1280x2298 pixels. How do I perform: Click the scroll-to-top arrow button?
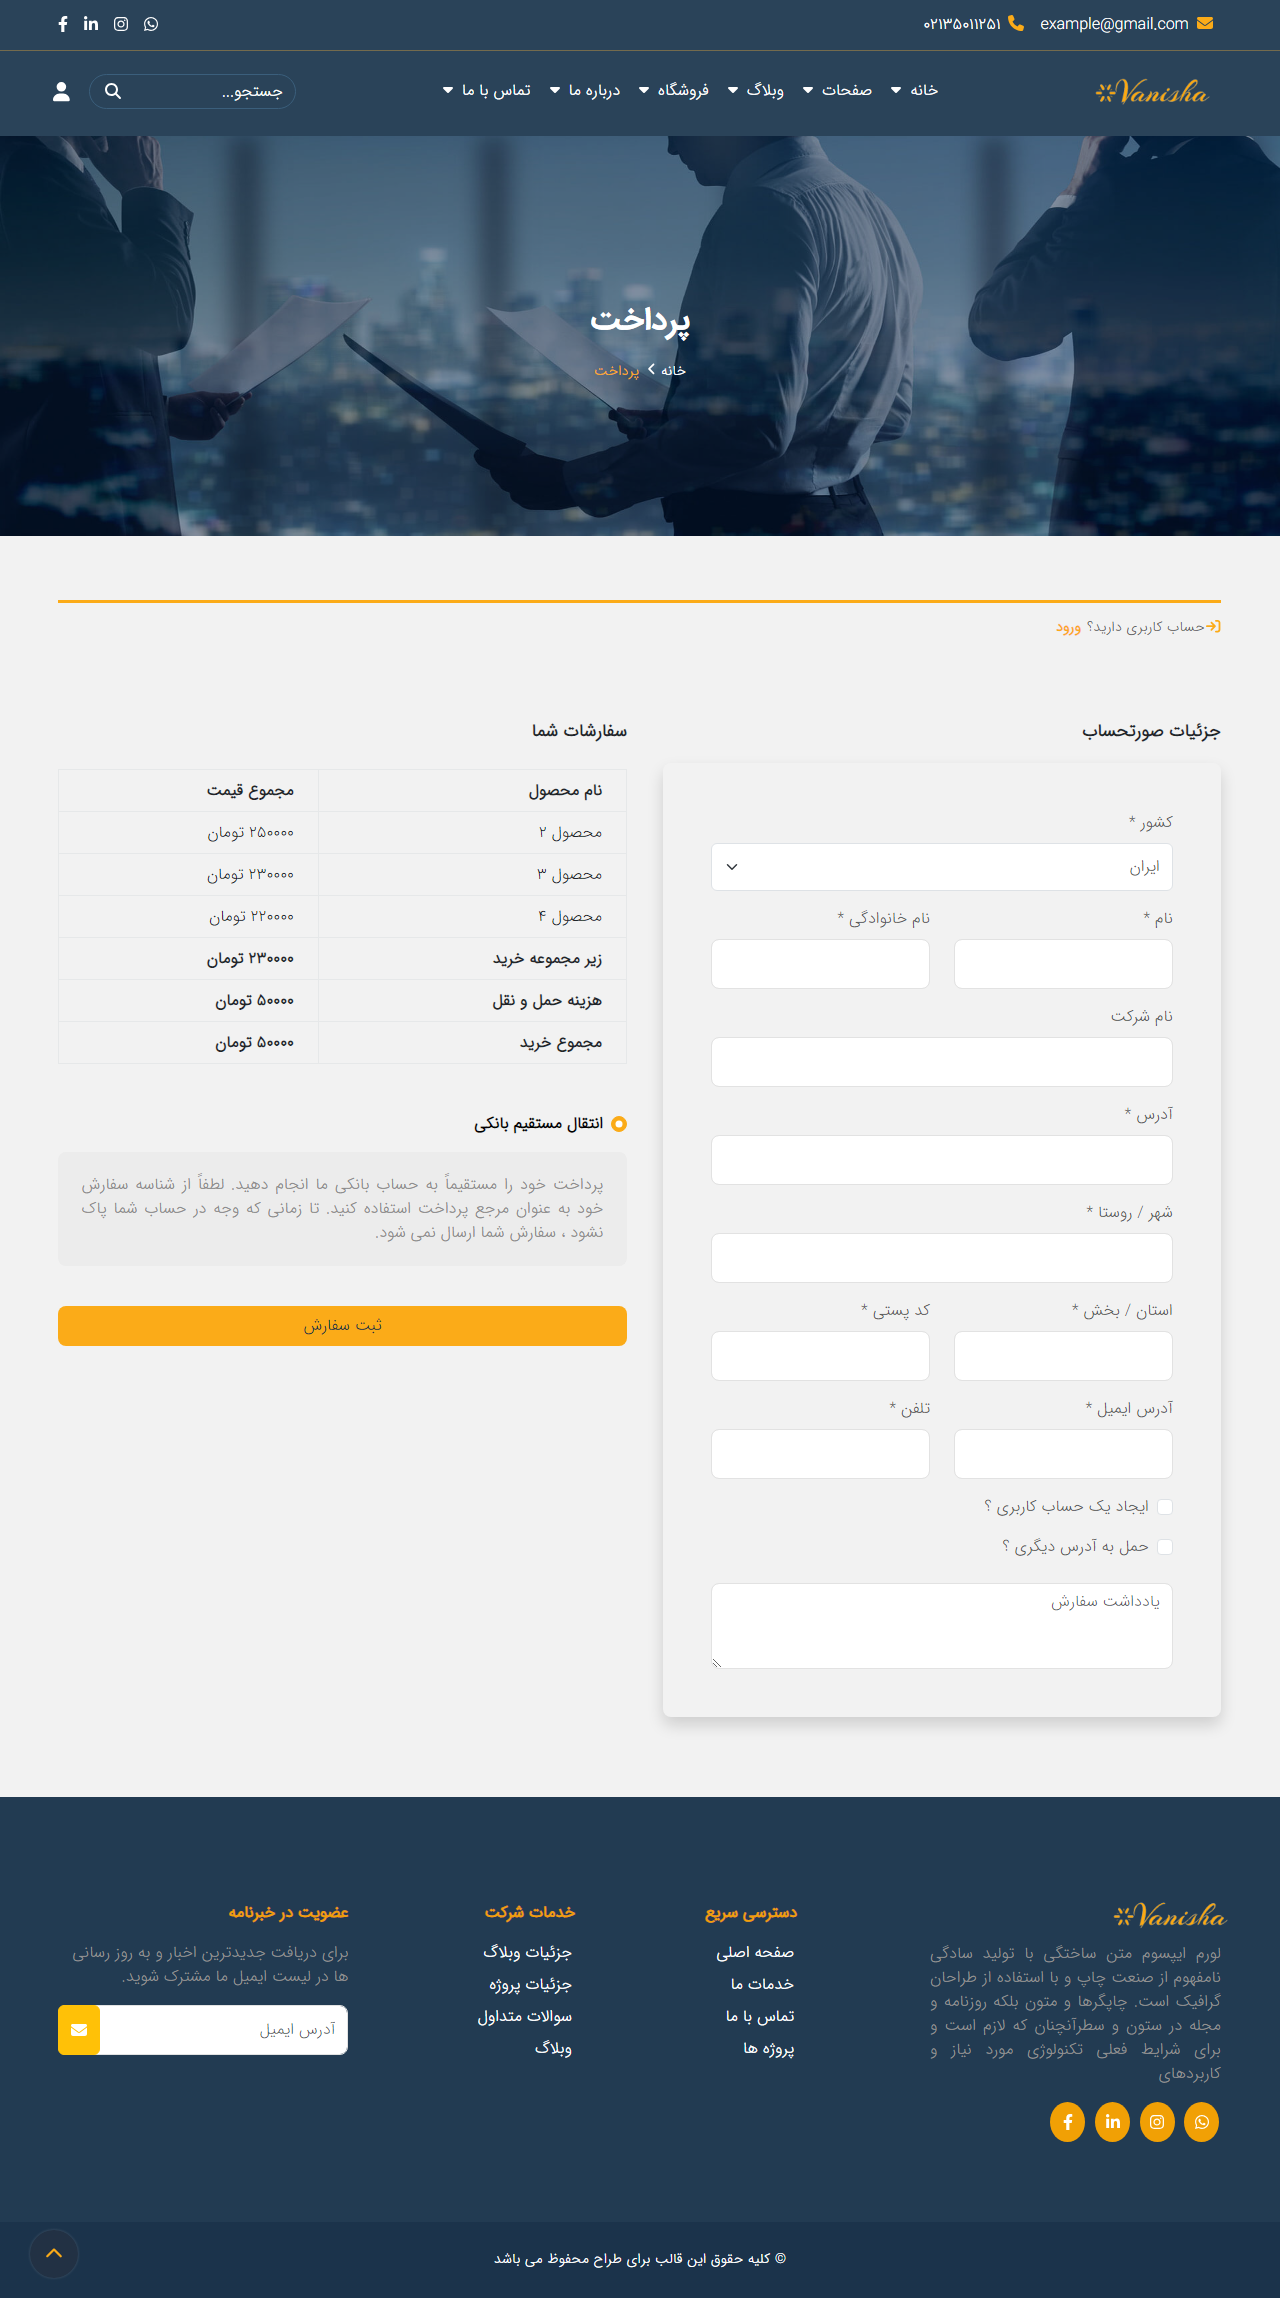(x=54, y=2253)
